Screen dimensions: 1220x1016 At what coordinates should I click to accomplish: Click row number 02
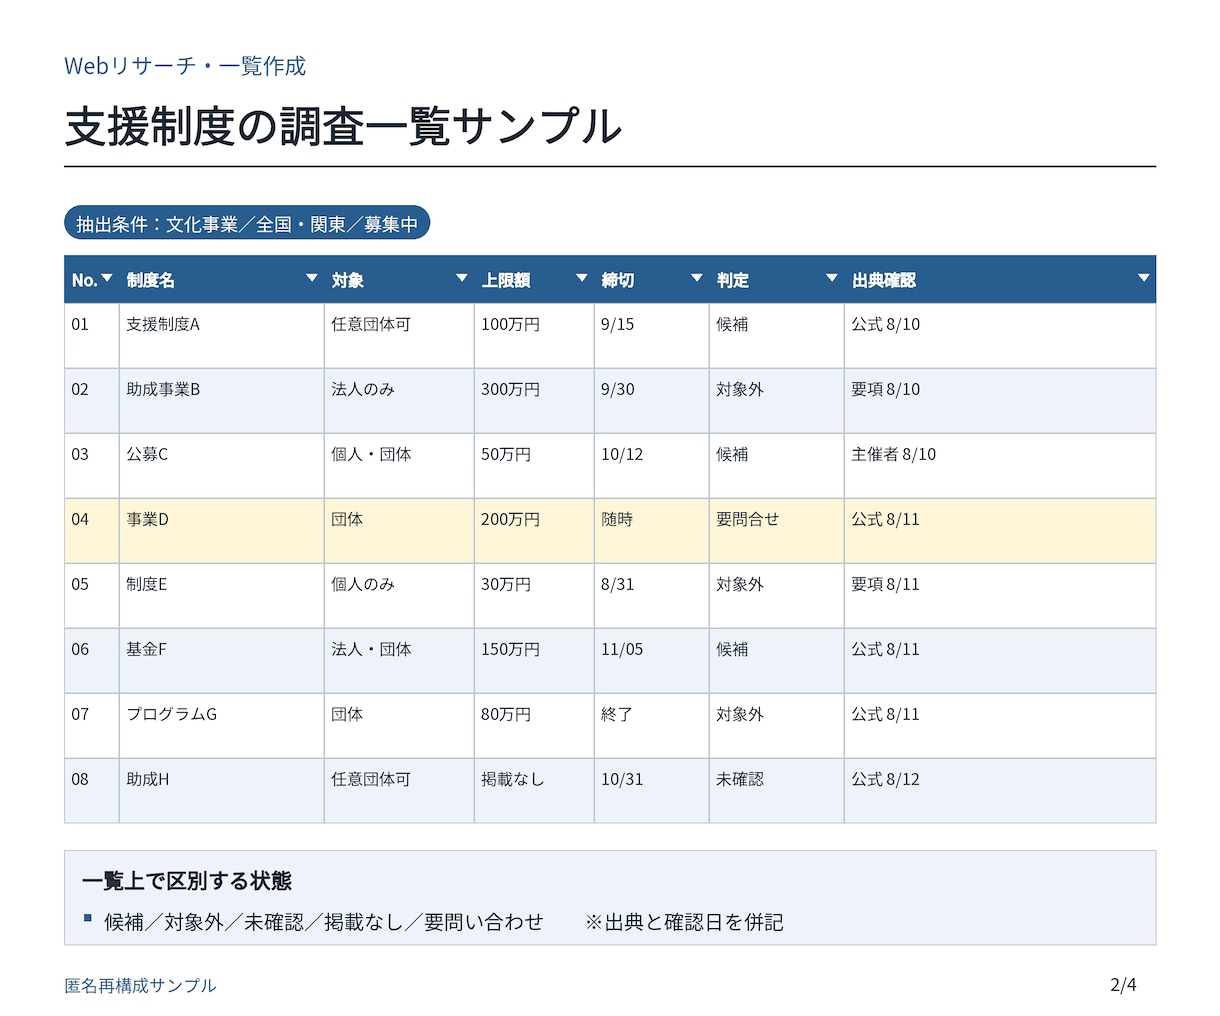92,400
